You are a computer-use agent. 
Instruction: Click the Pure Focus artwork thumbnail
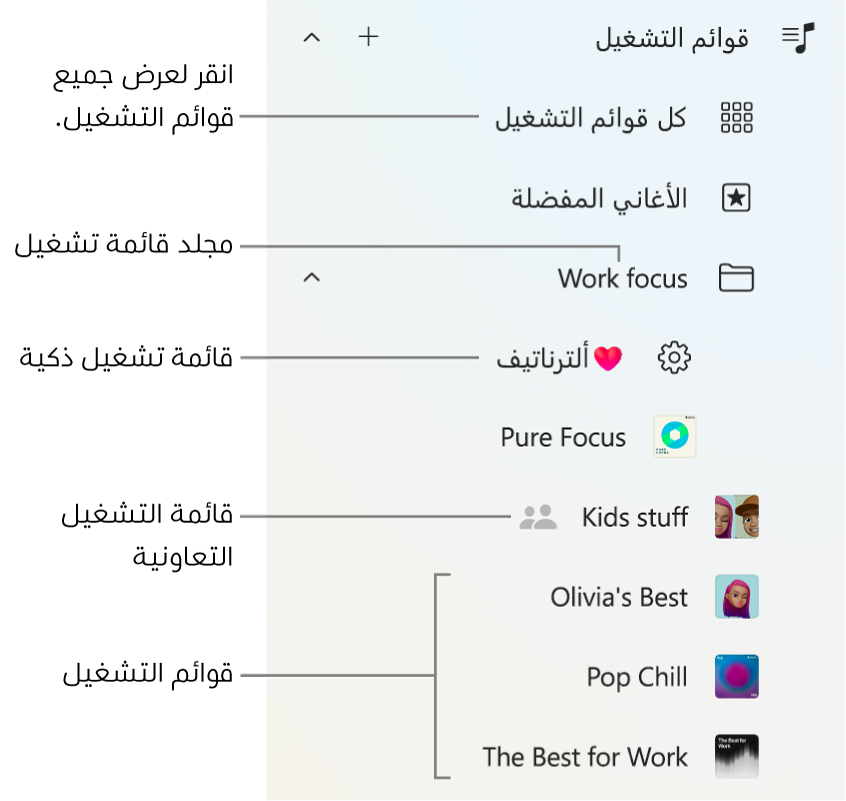click(673, 437)
